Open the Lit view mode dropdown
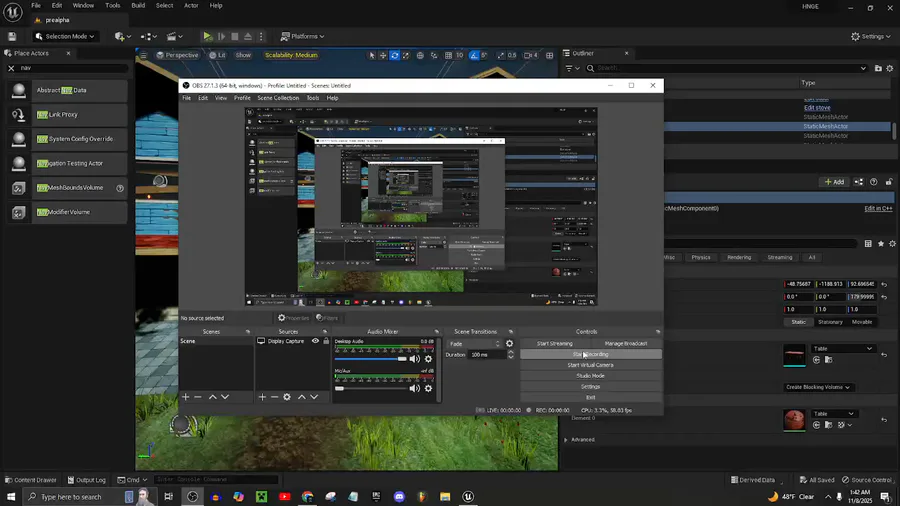The width and height of the screenshot is (900, 506). pos(218,55)
